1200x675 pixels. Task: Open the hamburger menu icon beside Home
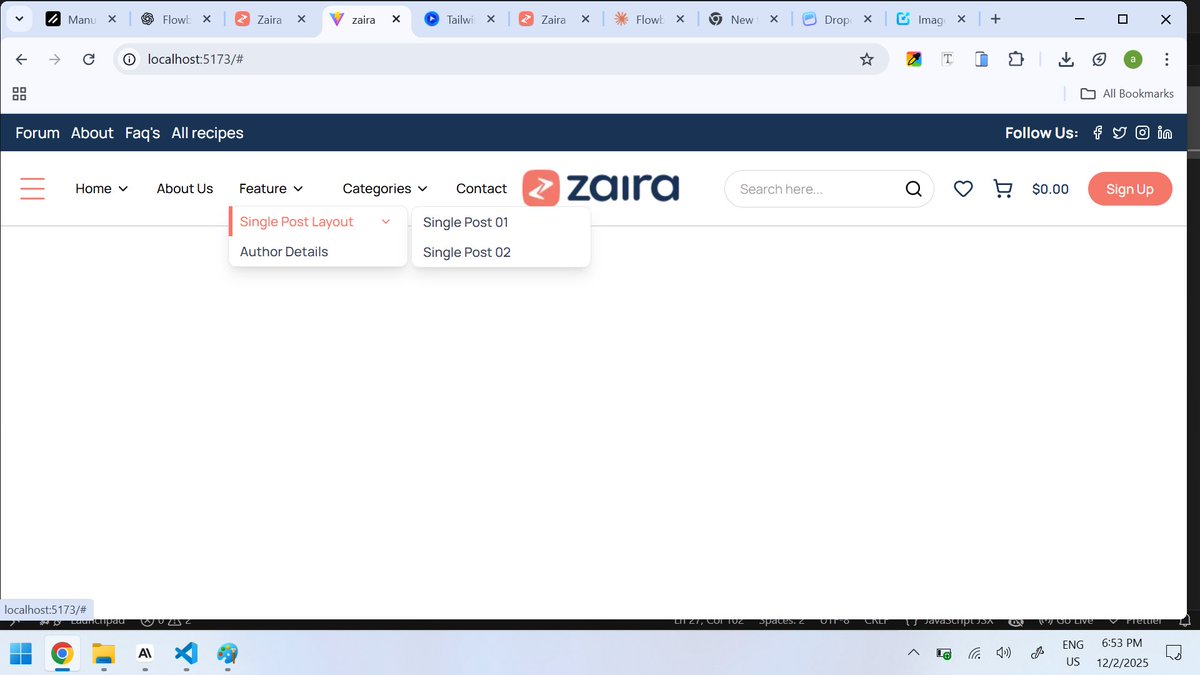point(33,189)
